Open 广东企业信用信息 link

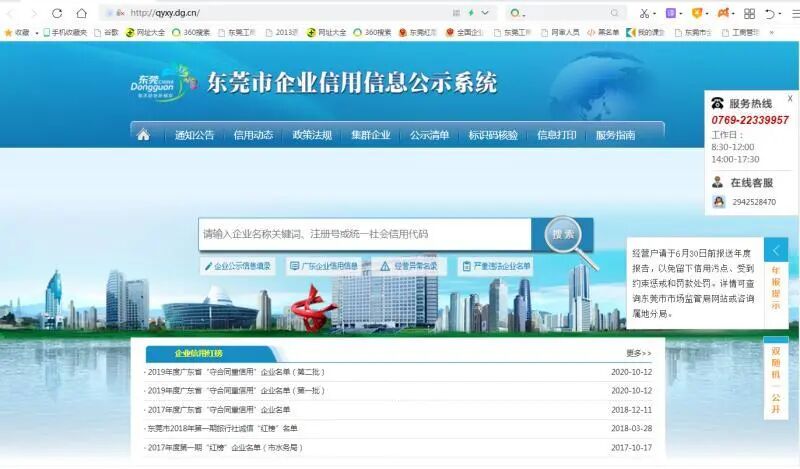tap(323, 266)
